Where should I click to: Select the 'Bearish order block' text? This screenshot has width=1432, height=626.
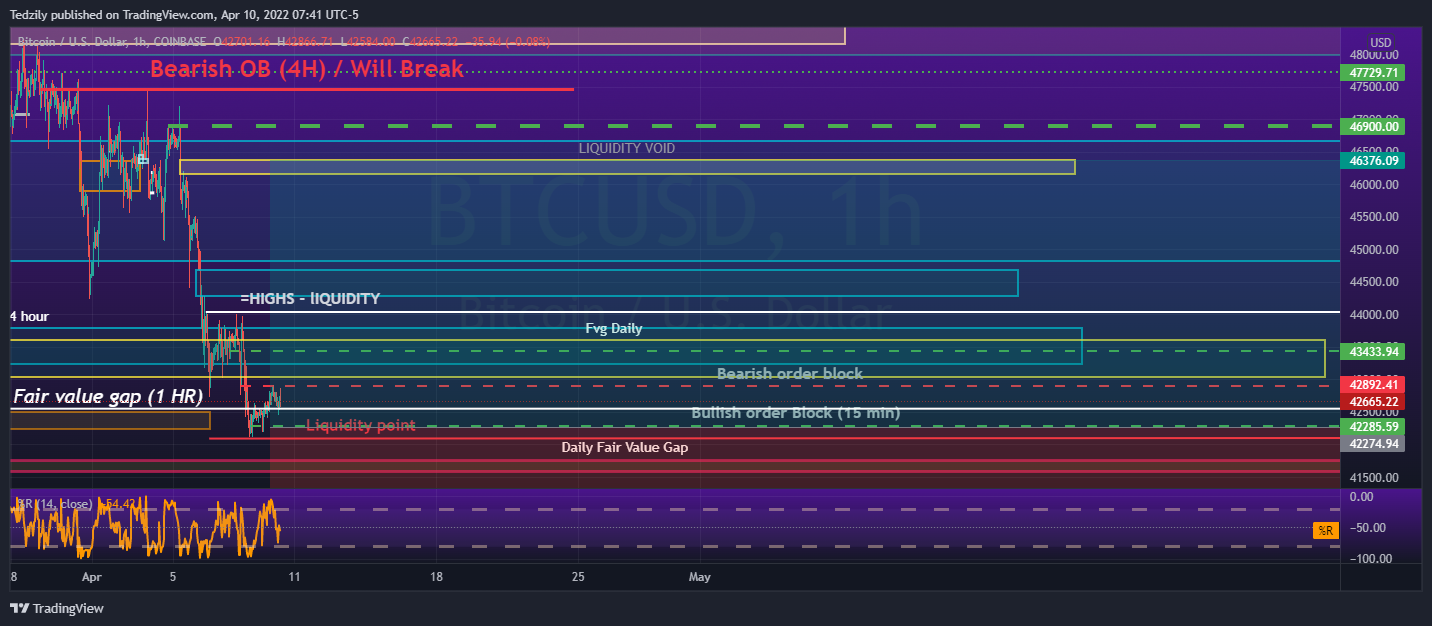point(789,373)
